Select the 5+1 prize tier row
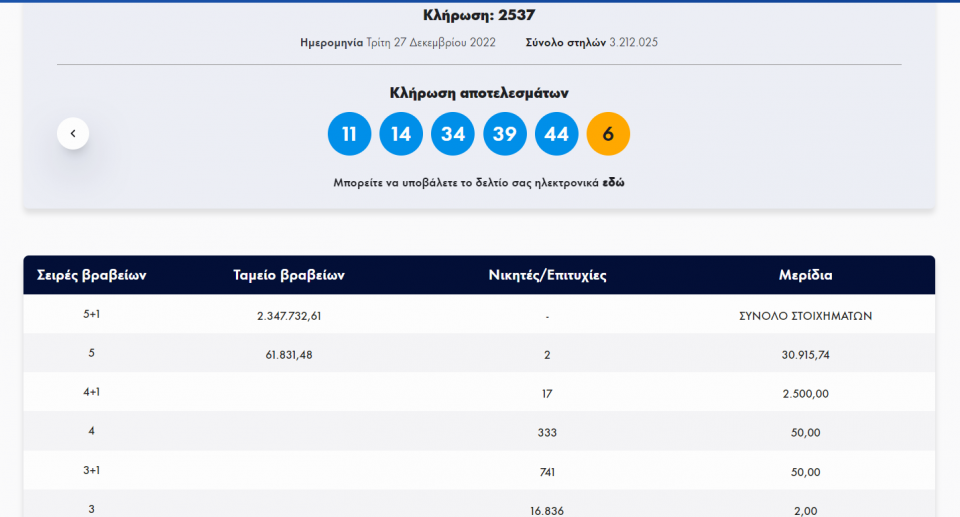 pyautogui.click(x=92, y=314)
